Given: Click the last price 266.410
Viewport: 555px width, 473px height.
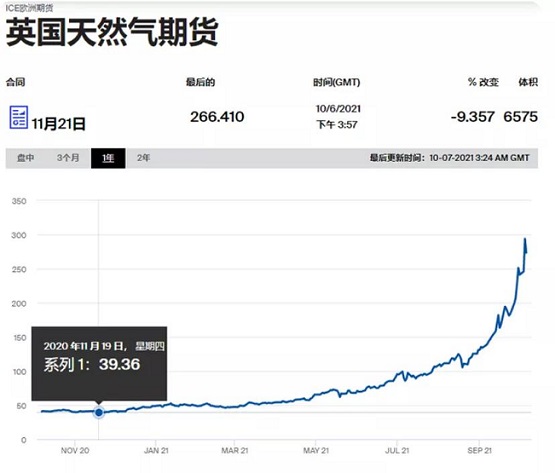Looking at the screenshot, I should [x=217, y=117].
